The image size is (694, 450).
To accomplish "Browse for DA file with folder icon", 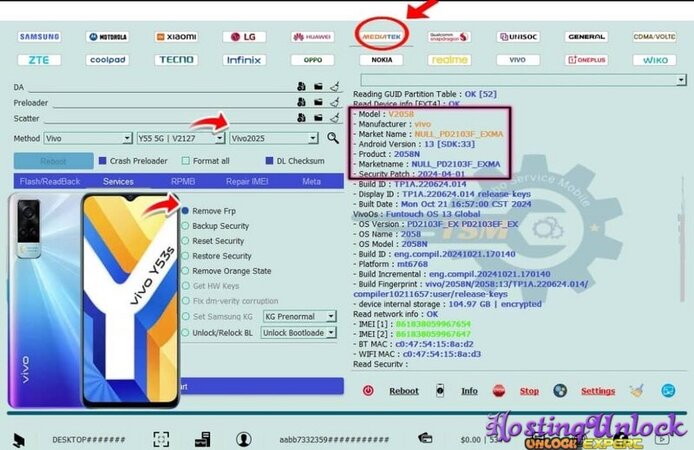I will click(318, 87).
